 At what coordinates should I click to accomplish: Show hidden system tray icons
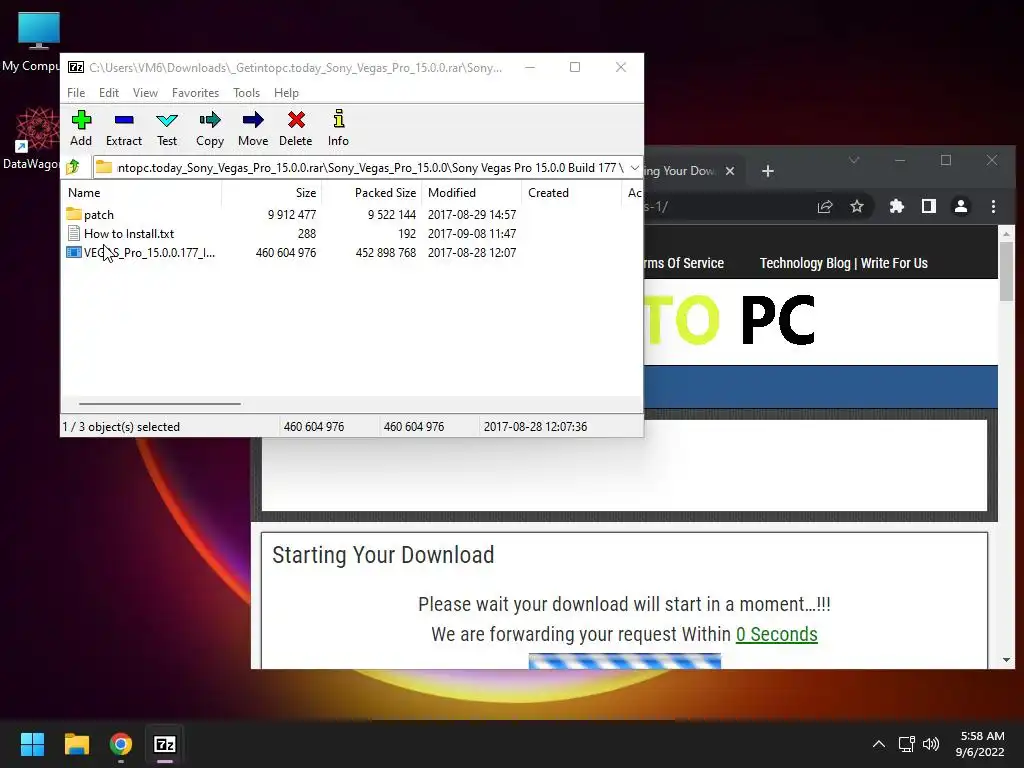pos(879,744)
